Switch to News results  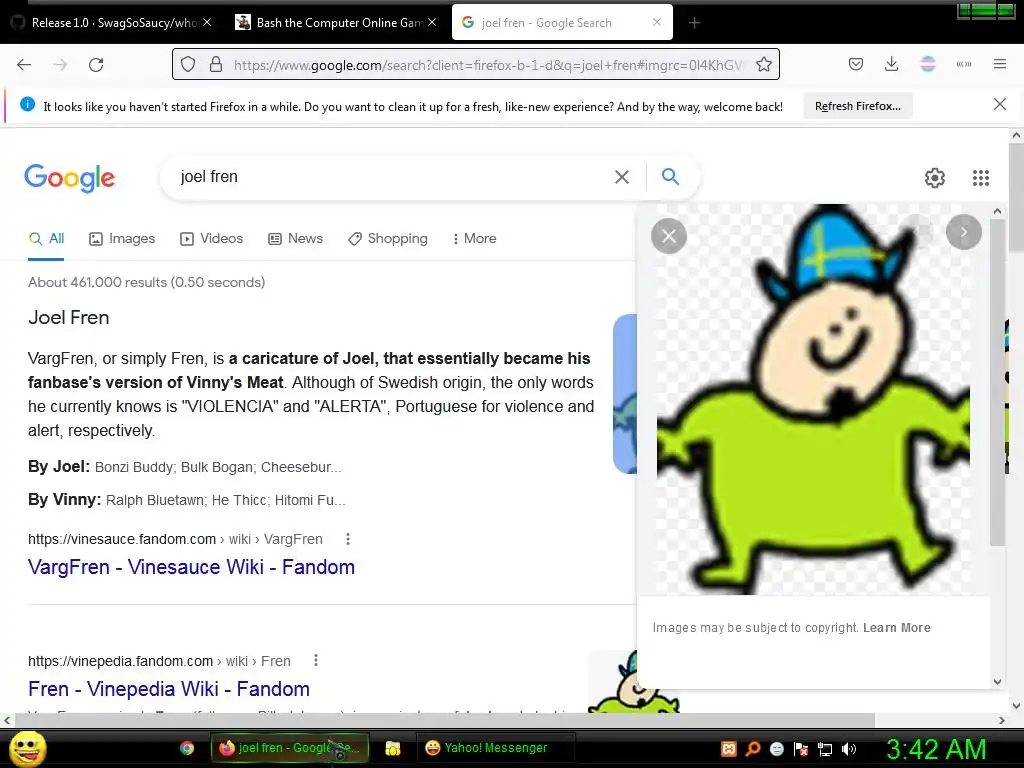tap(296, 239)
